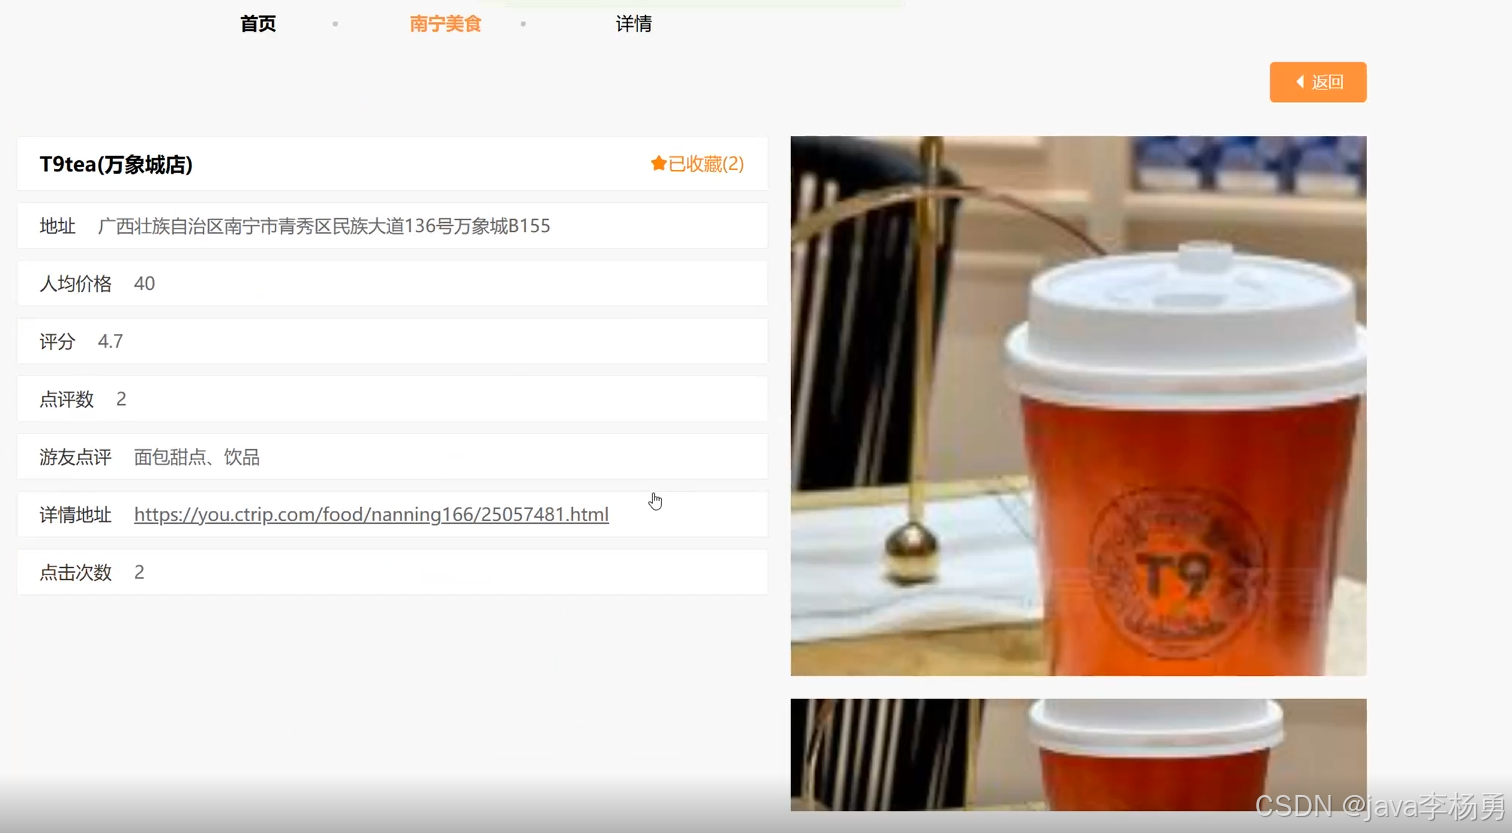Open the ctrip food detail hyperlink
The width and height of the screenshot is (1512, 833).
[x=371, y=514]
